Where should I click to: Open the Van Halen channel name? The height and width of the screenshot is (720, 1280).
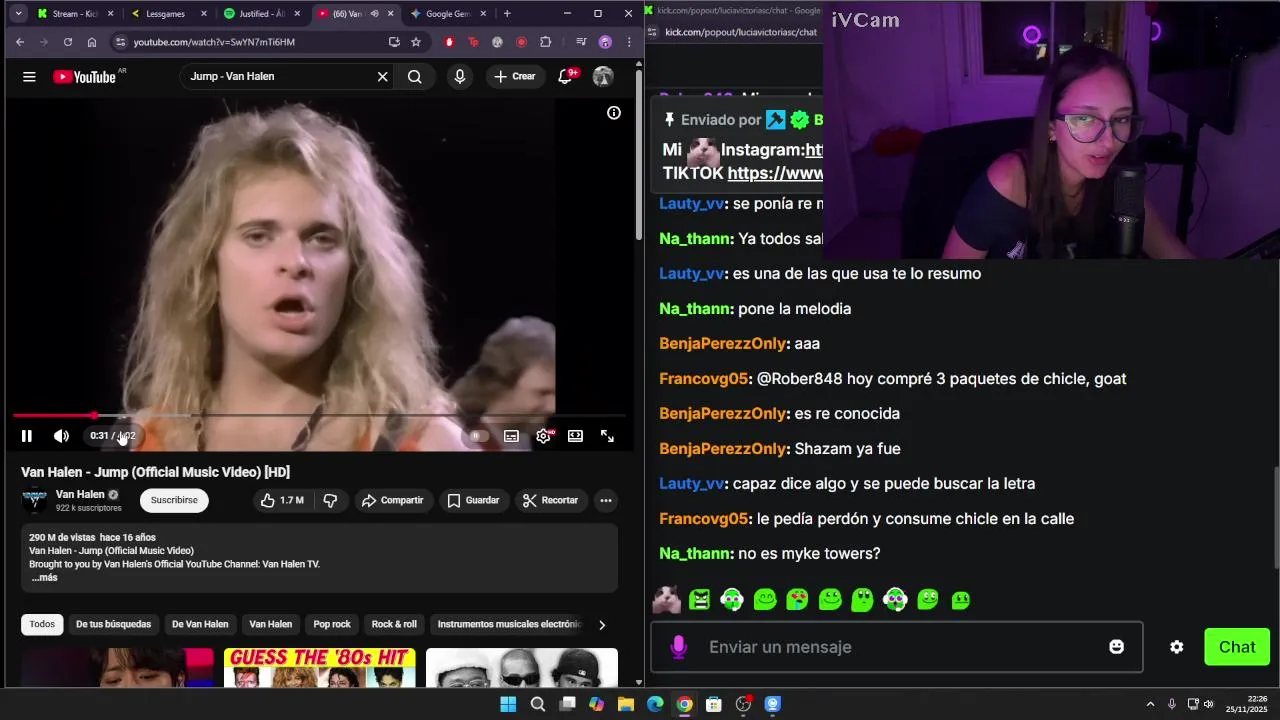pos(80,494)
